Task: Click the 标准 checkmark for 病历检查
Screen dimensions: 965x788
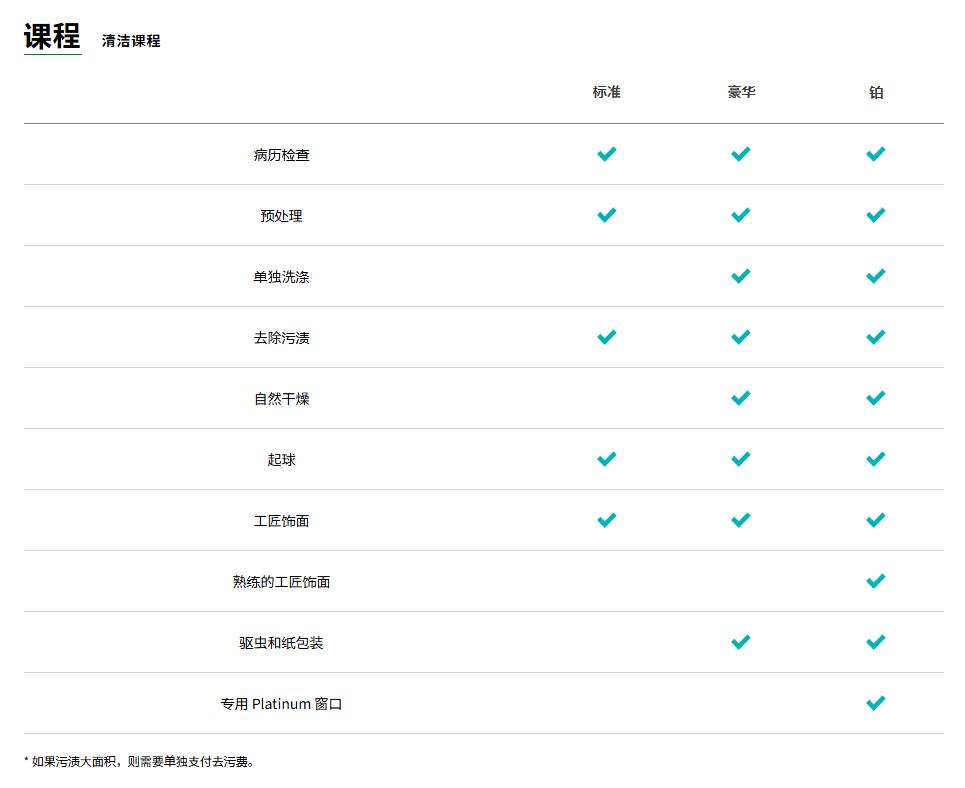Action: point(606,154)
